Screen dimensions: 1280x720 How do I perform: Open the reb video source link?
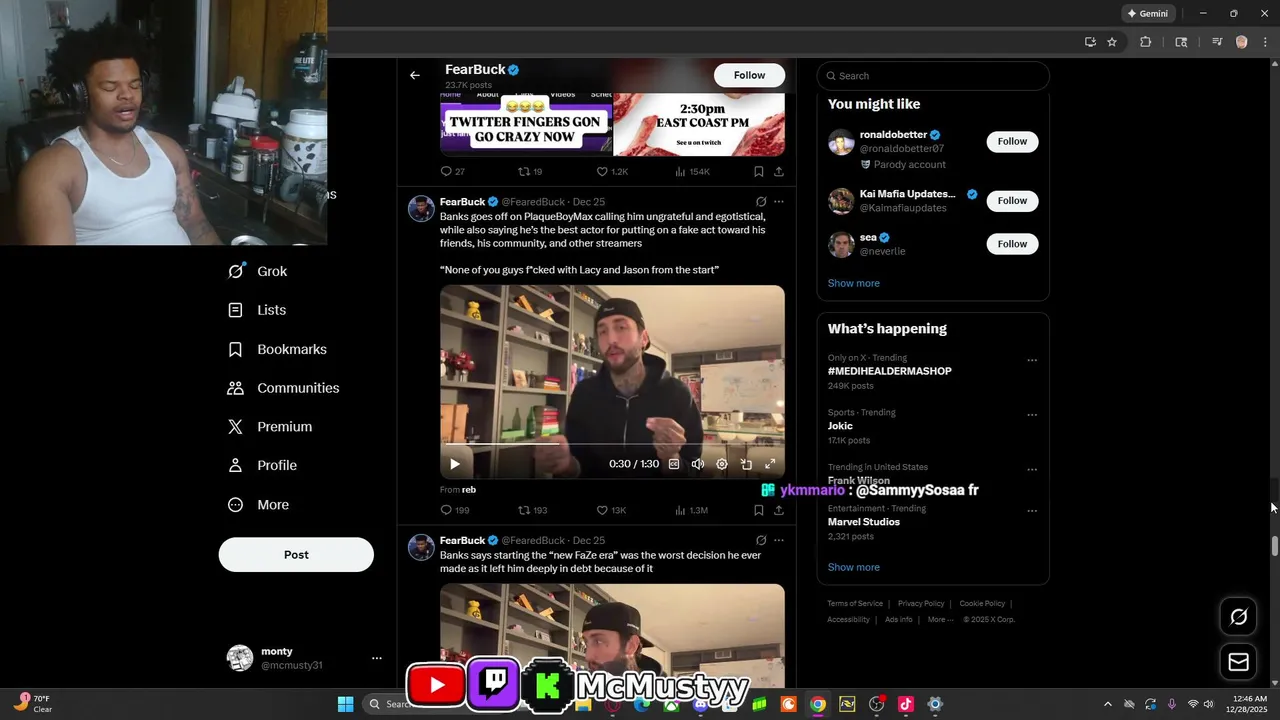pyautogui.click(x=468, y=490)
